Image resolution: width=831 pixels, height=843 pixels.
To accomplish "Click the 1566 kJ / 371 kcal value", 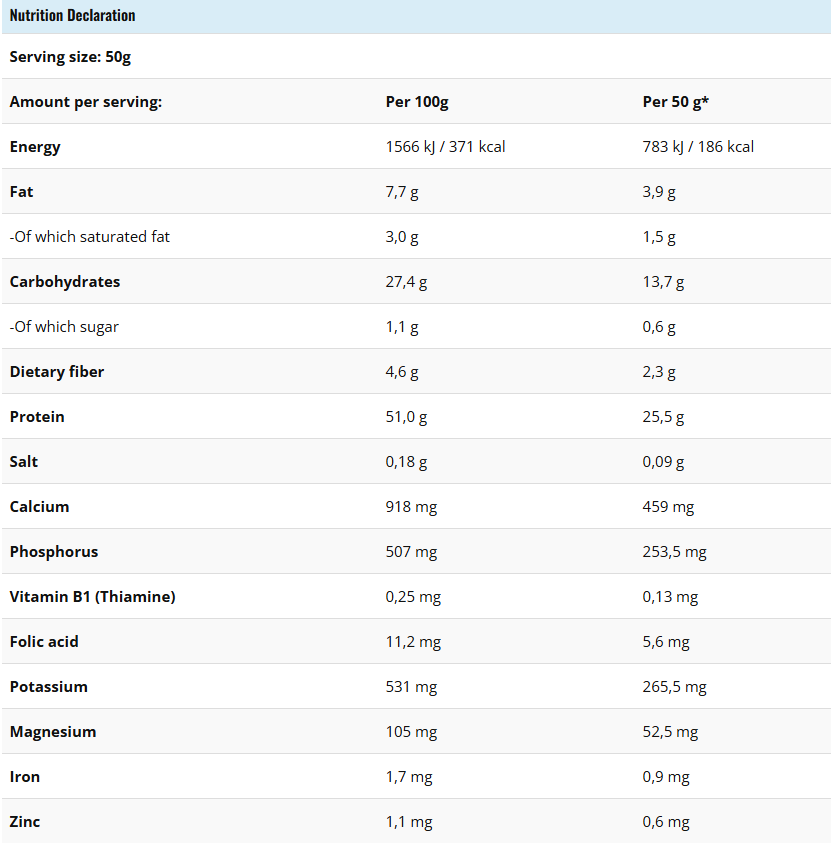I will 445,147.
